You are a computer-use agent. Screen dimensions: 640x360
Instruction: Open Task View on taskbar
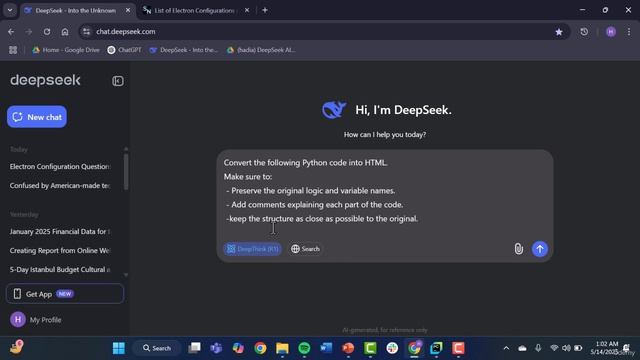[x=194, y=348]
